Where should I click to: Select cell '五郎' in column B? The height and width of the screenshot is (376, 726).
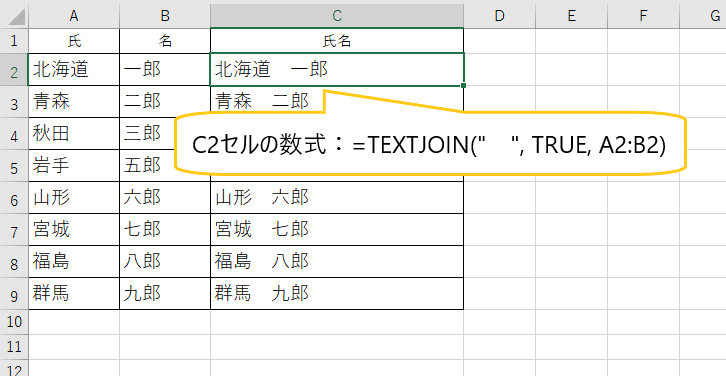(148, 165)
